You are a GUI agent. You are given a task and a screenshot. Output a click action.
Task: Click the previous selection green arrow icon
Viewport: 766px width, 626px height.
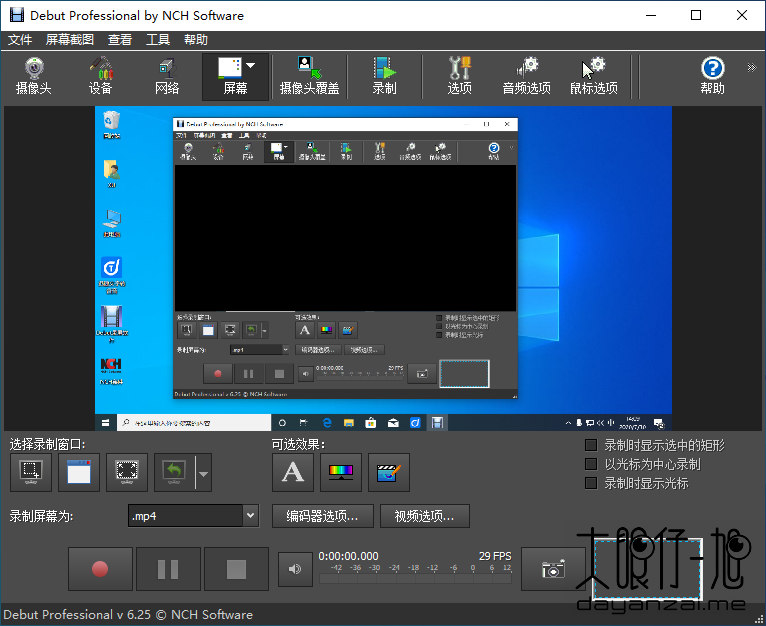(x=174, y=472)
